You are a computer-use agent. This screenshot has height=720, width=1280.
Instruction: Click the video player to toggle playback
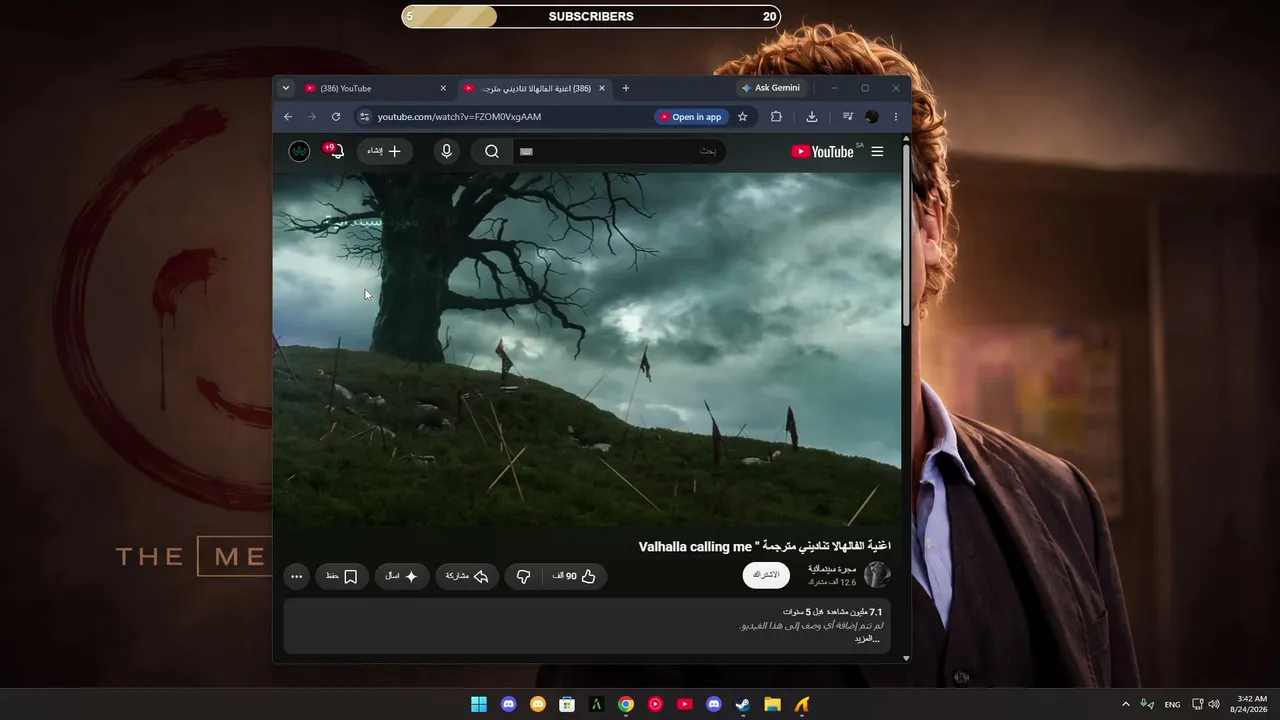pos(587,349)
